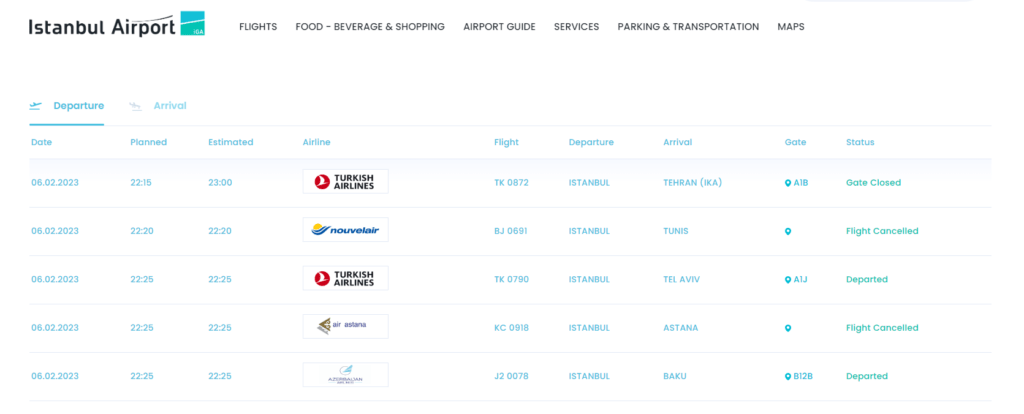The image size is (1024, 414).
Task: Click gate pin icon for Tehran flight
Action: [x=788, y=183]
